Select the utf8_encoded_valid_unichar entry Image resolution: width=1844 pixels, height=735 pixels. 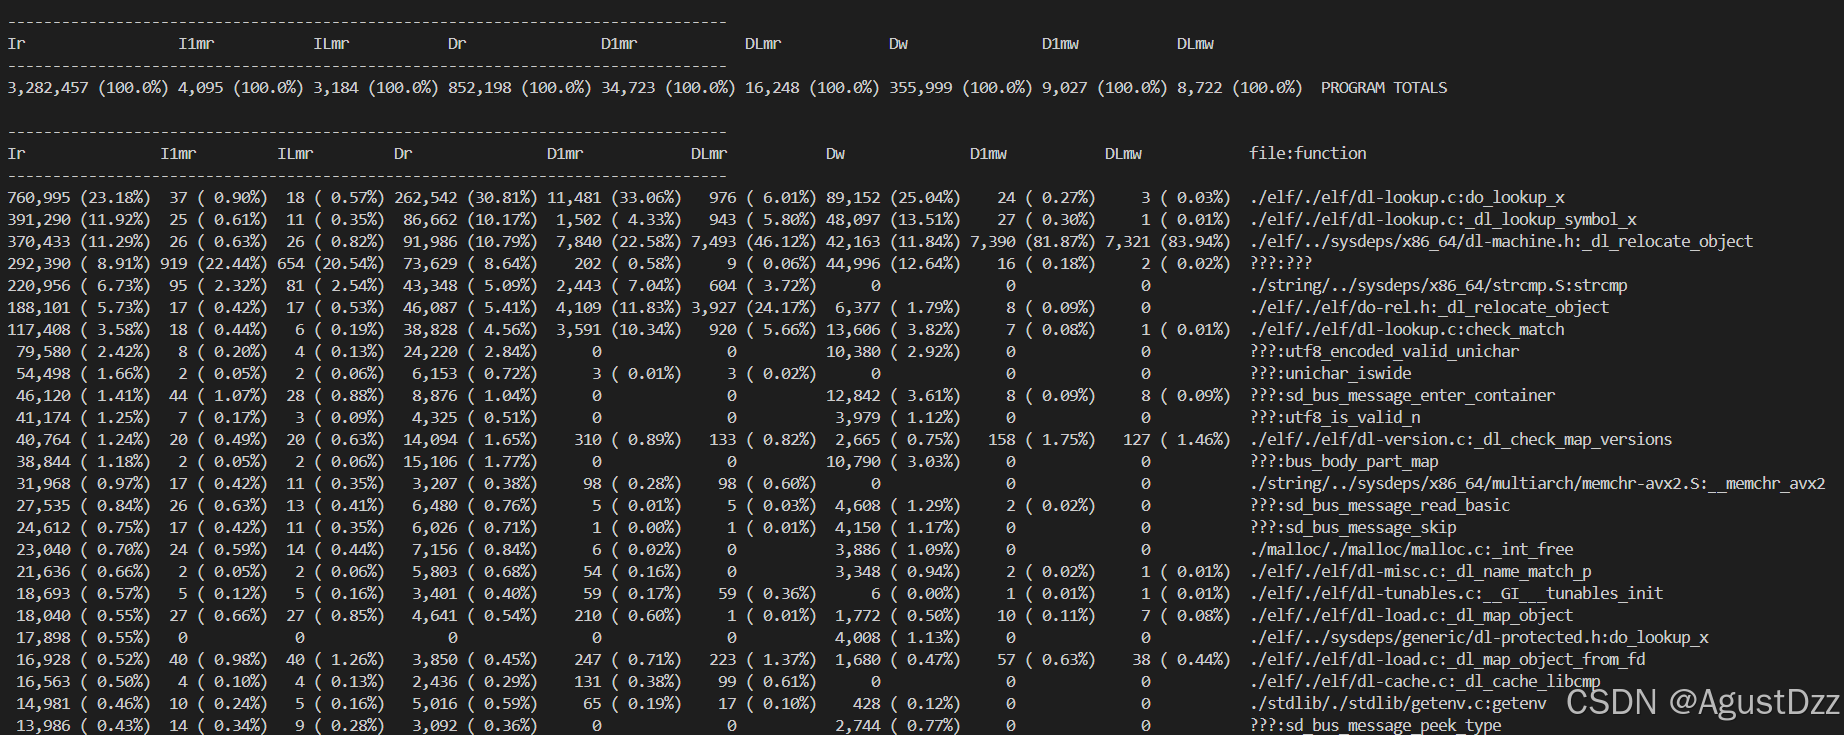click(x=1384, y=352)
